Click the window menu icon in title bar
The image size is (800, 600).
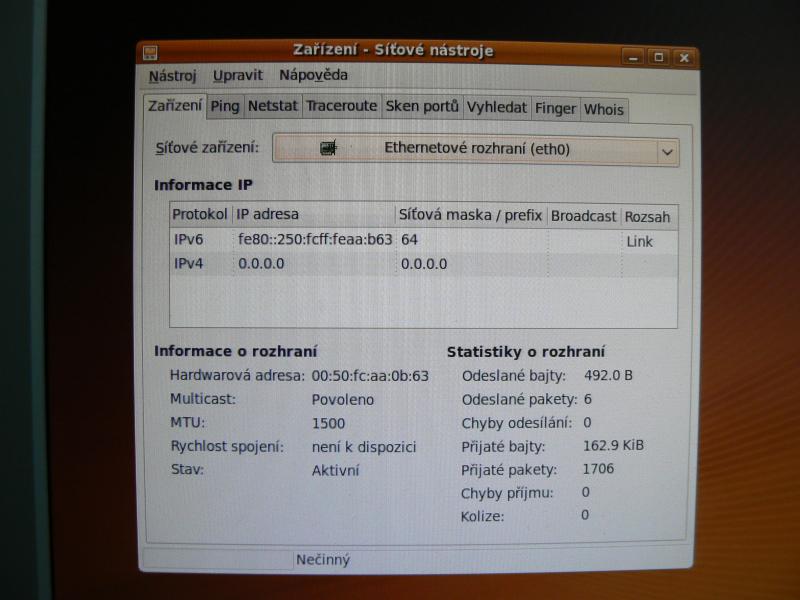point(151,52)
